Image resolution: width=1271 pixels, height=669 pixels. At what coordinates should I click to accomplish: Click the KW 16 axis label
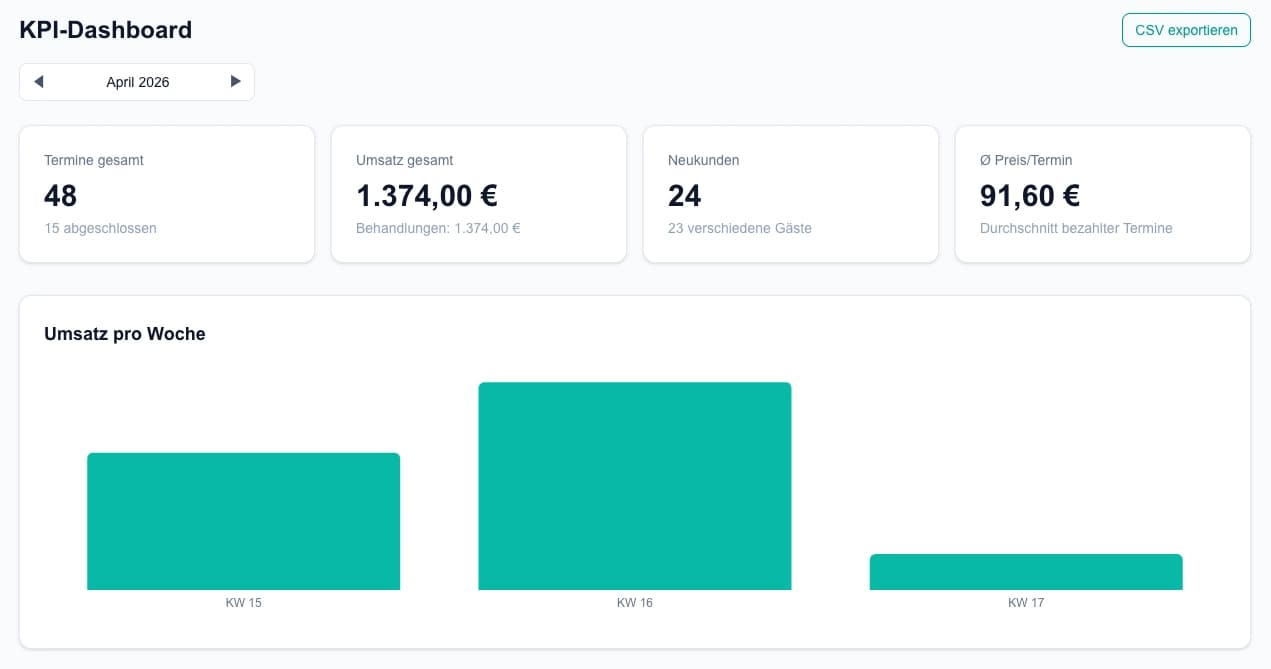635,603
